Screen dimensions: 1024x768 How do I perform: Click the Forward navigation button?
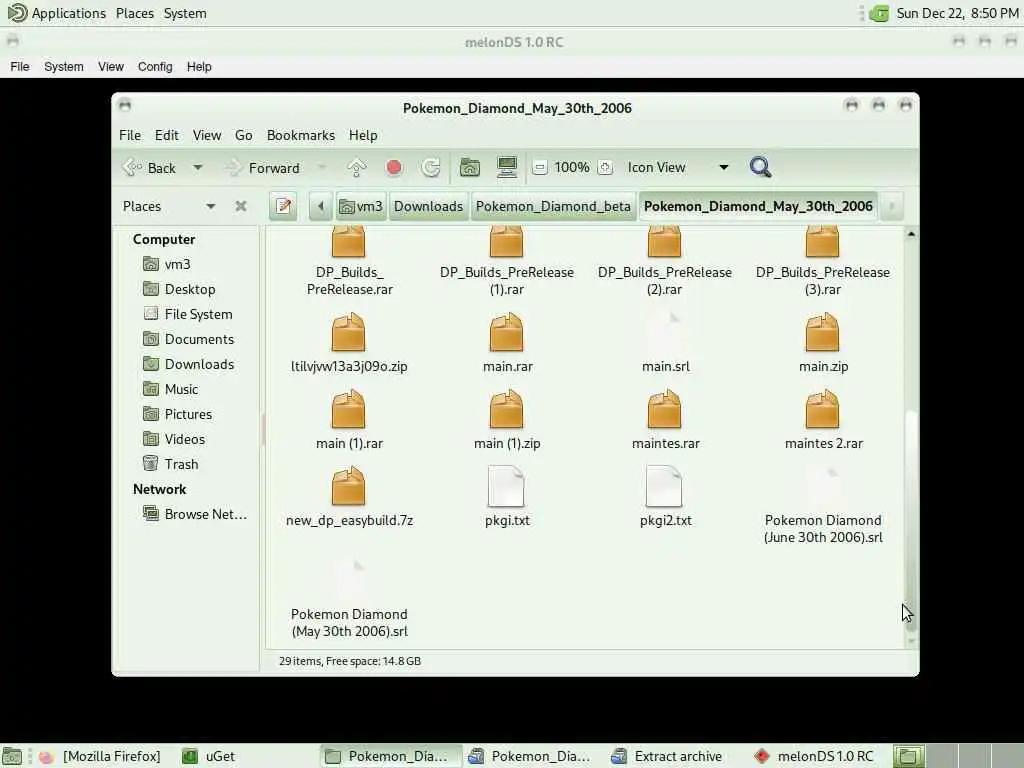[x=263, y=168]
